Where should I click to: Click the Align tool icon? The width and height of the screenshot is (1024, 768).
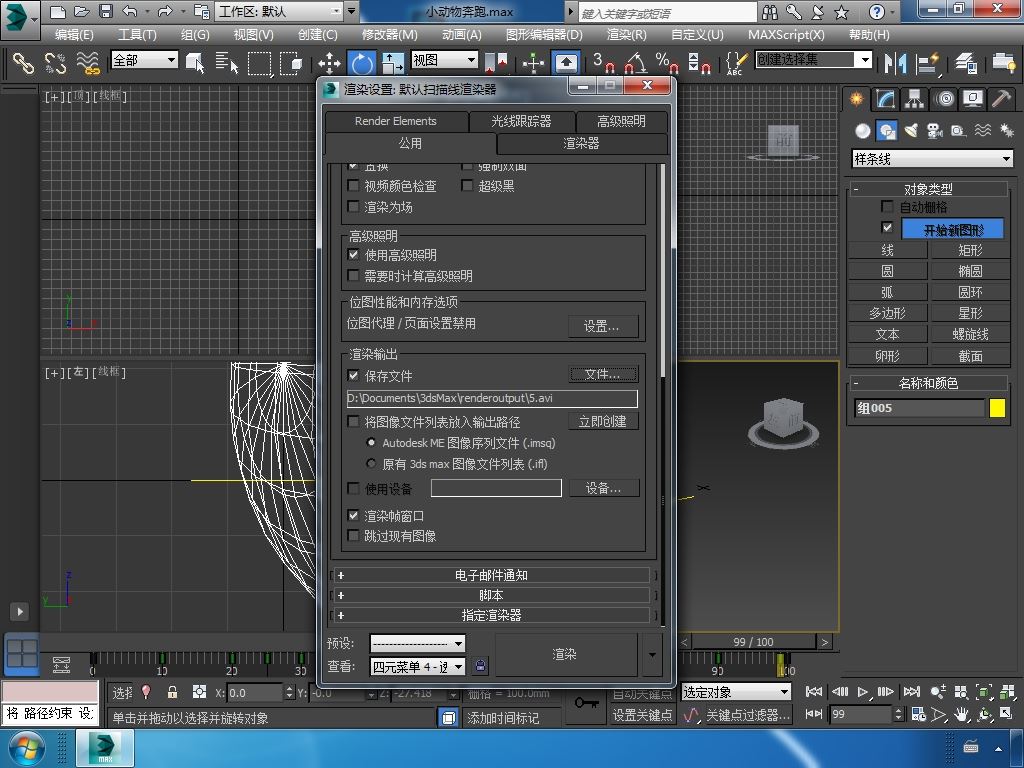point(927,63)
